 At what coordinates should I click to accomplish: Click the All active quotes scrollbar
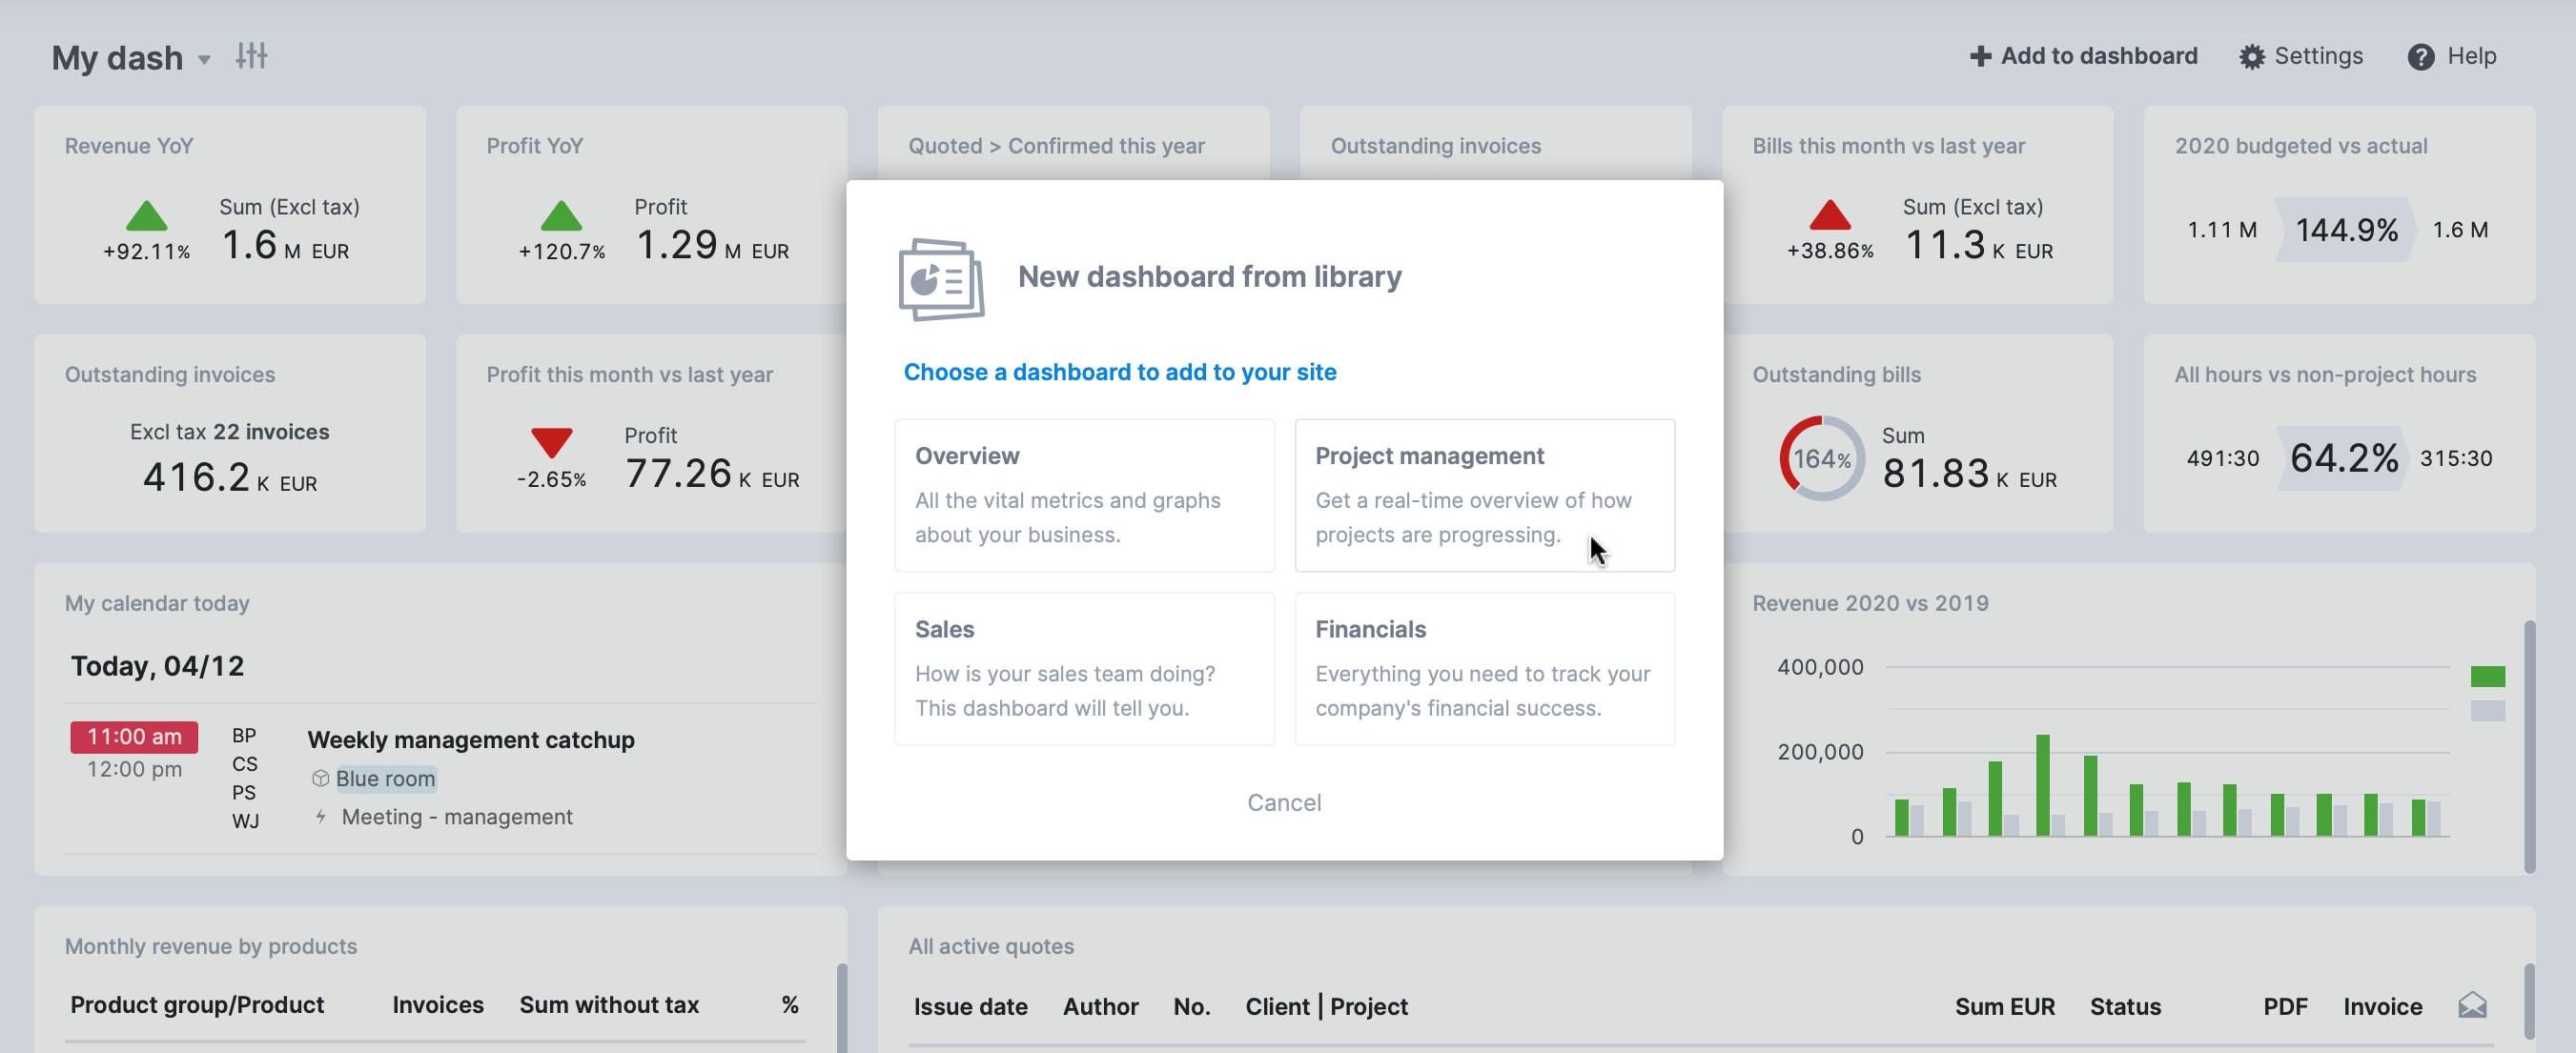pyautogui.click(x=2529, y=1001)
